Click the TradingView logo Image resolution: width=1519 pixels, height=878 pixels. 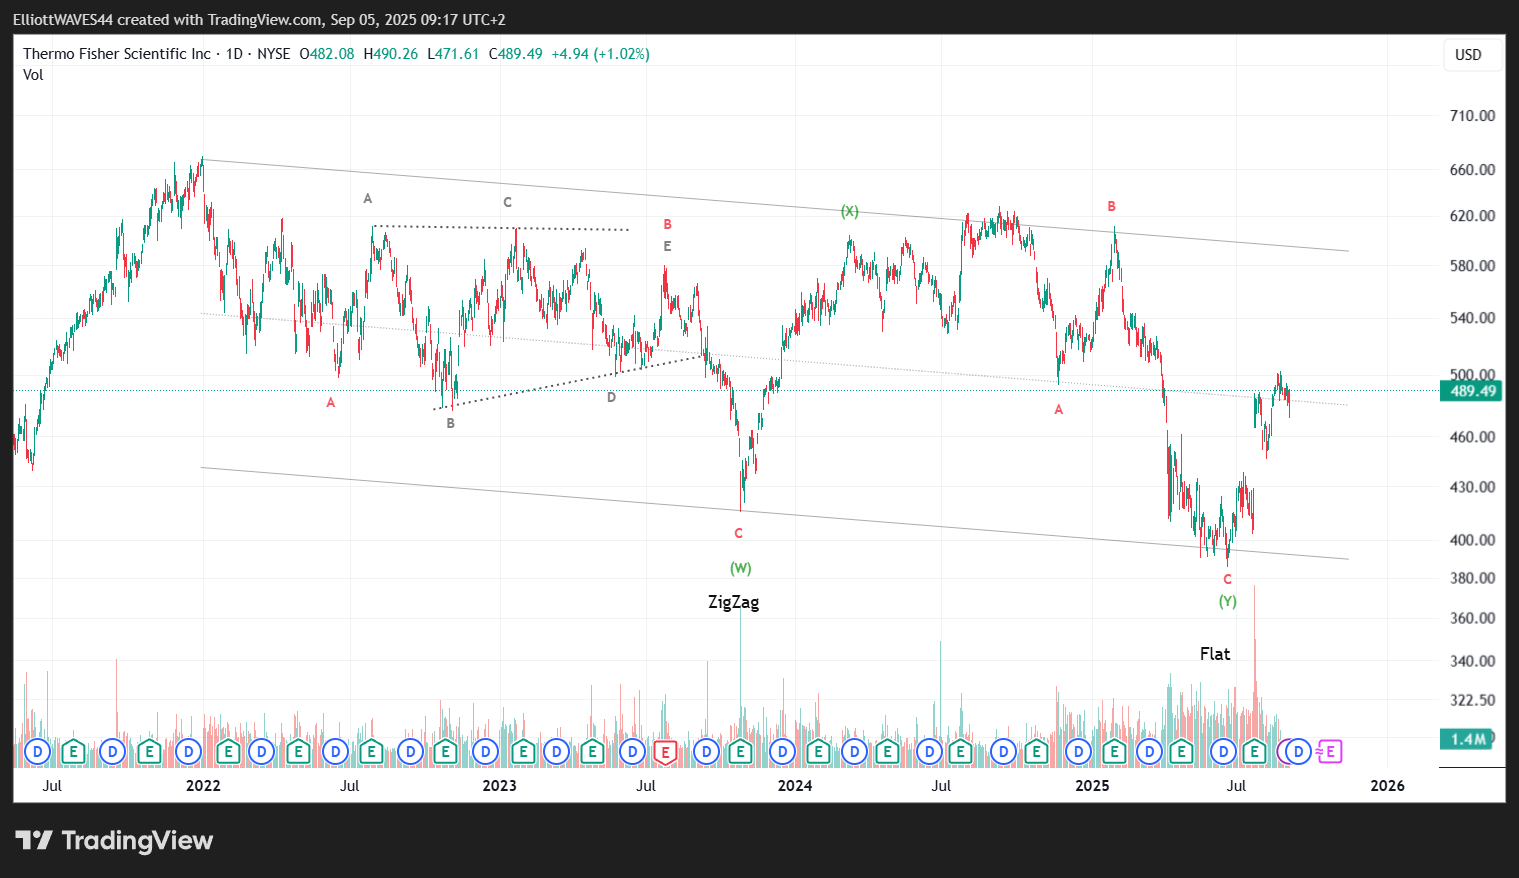click(x=114, y=841)
